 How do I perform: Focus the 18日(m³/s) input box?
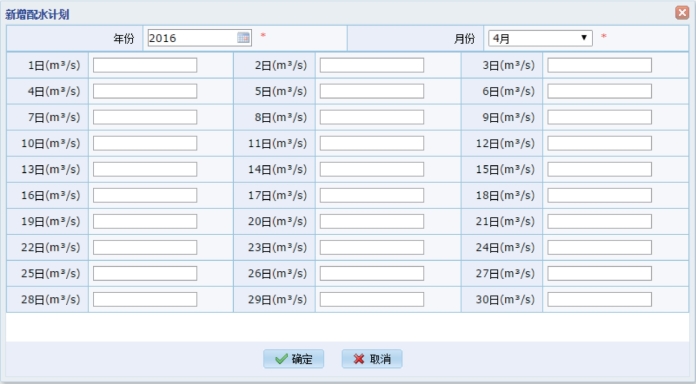[599, 195]
